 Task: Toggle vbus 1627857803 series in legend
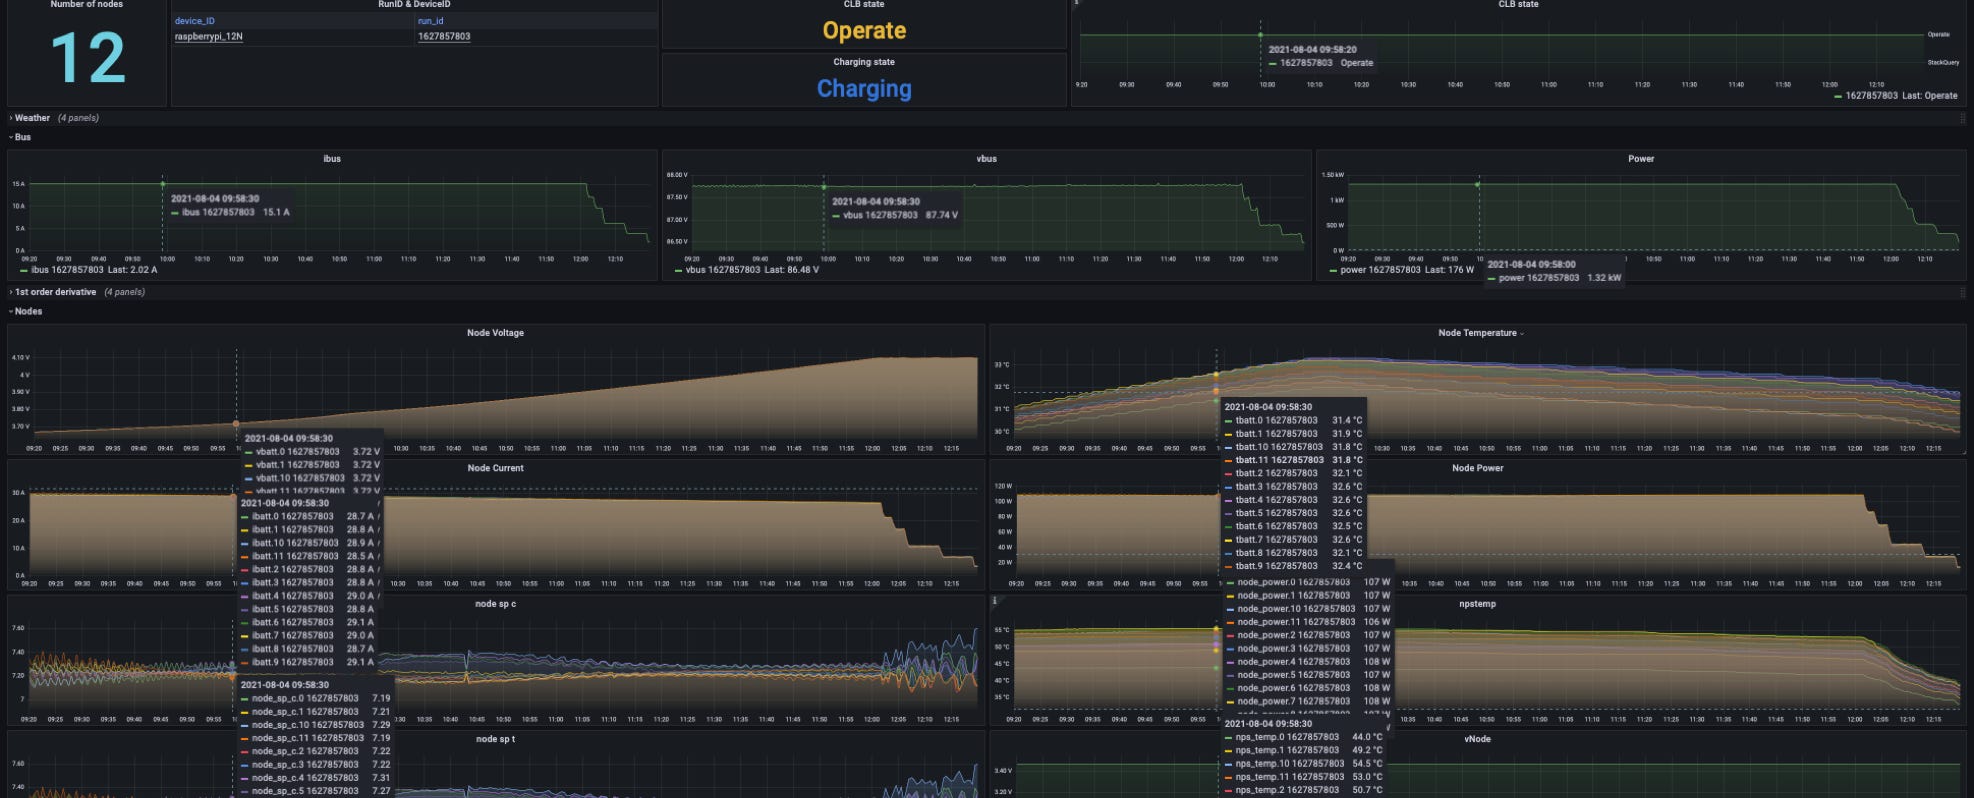(722, 270)
